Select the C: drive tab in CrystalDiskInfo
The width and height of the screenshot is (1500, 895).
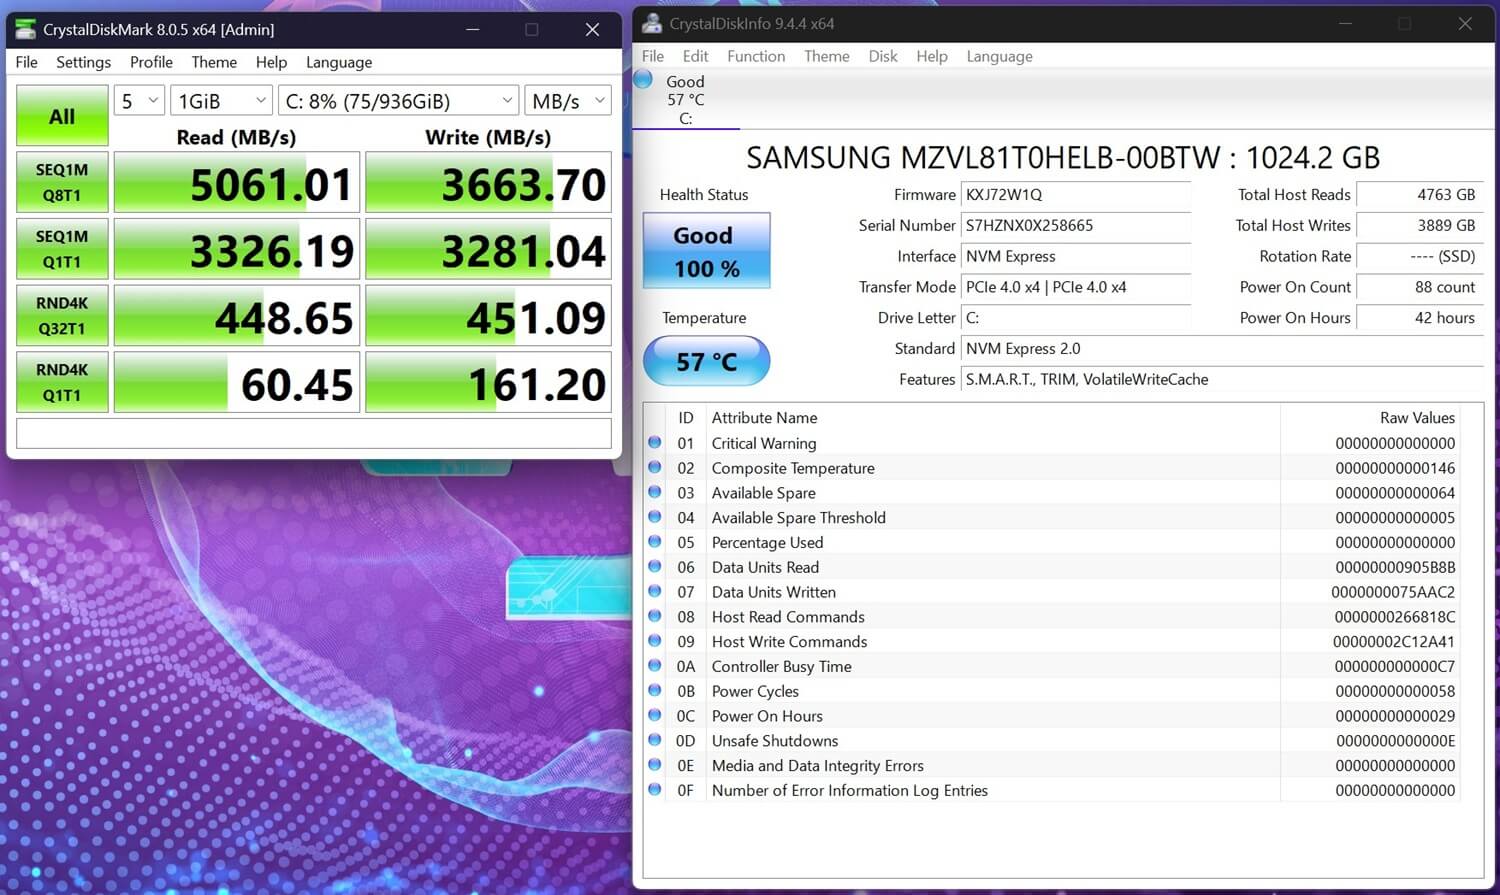(x=686, y=100)
